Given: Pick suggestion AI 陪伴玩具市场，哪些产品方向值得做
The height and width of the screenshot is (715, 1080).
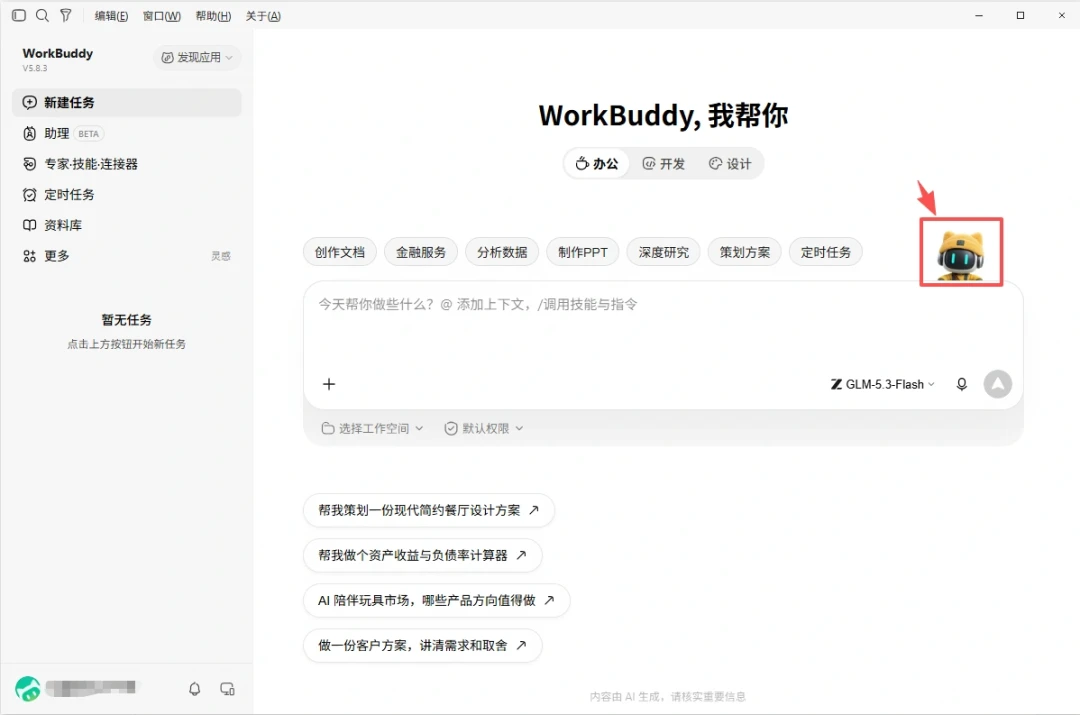Looking at the screenshot, I should 436,601.
